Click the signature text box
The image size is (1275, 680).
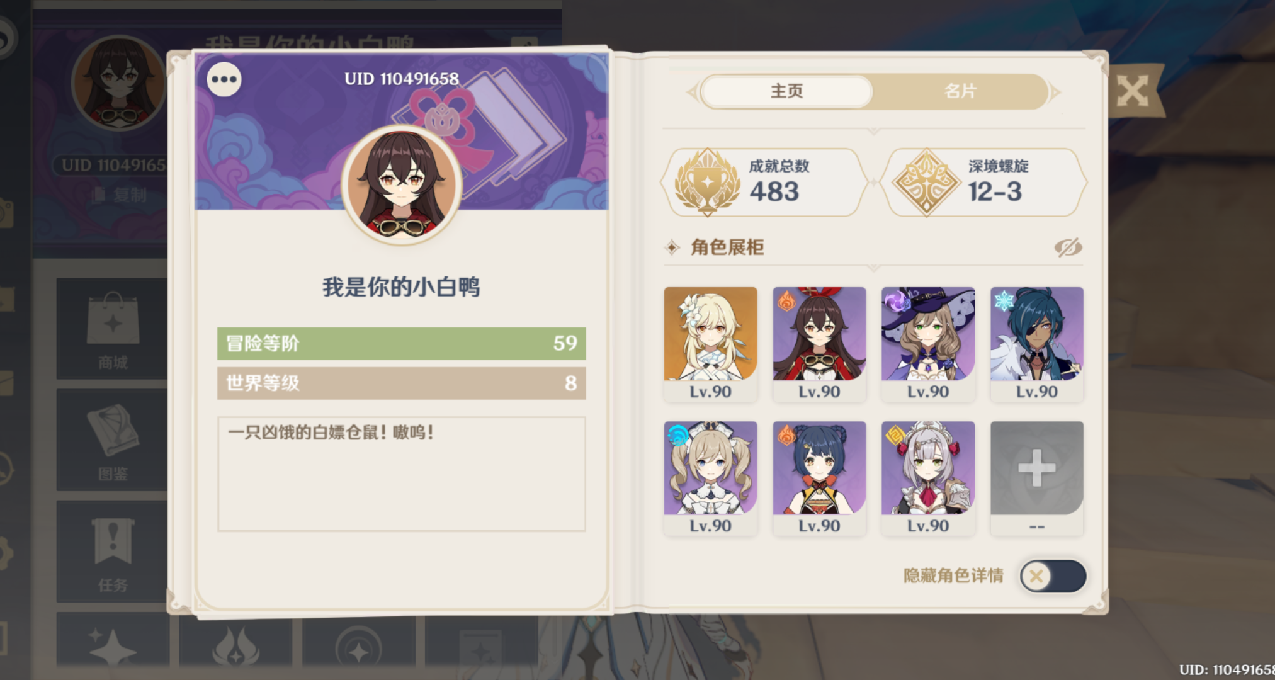tap(401, 474)
